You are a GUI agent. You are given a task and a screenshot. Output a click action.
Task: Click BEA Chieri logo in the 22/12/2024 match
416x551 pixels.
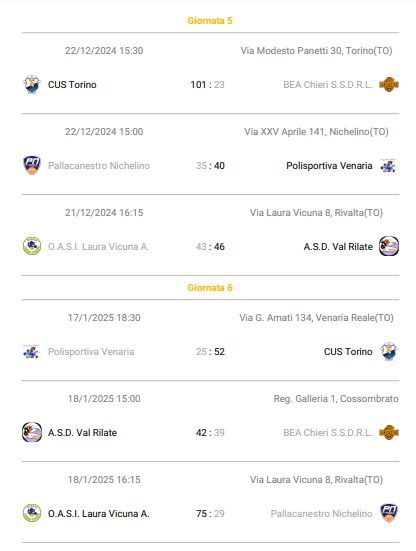(389, 85)
